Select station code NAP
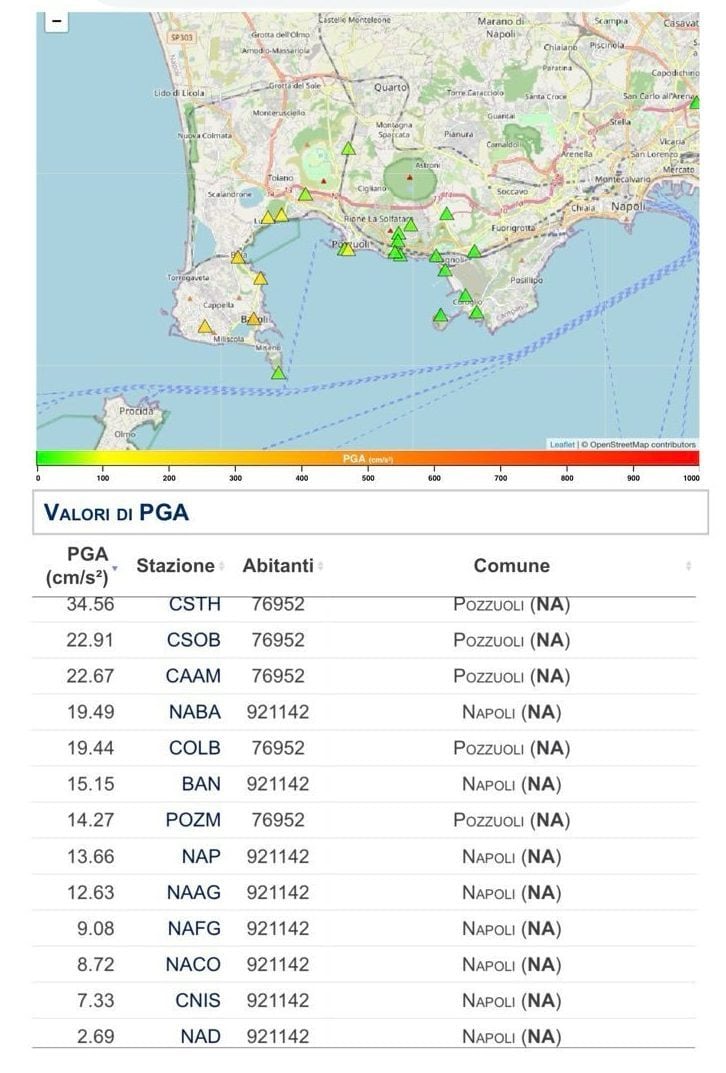 [201, 857]
